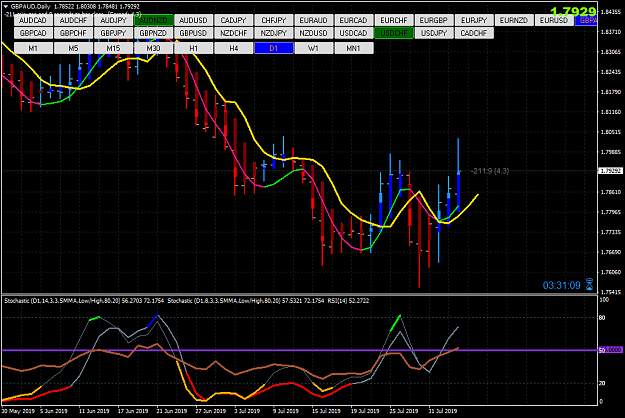Switch chart to AUDCAD symbol
Image resolution: width=625 pixels, height=418 pixels.
(x=33, y=20)
